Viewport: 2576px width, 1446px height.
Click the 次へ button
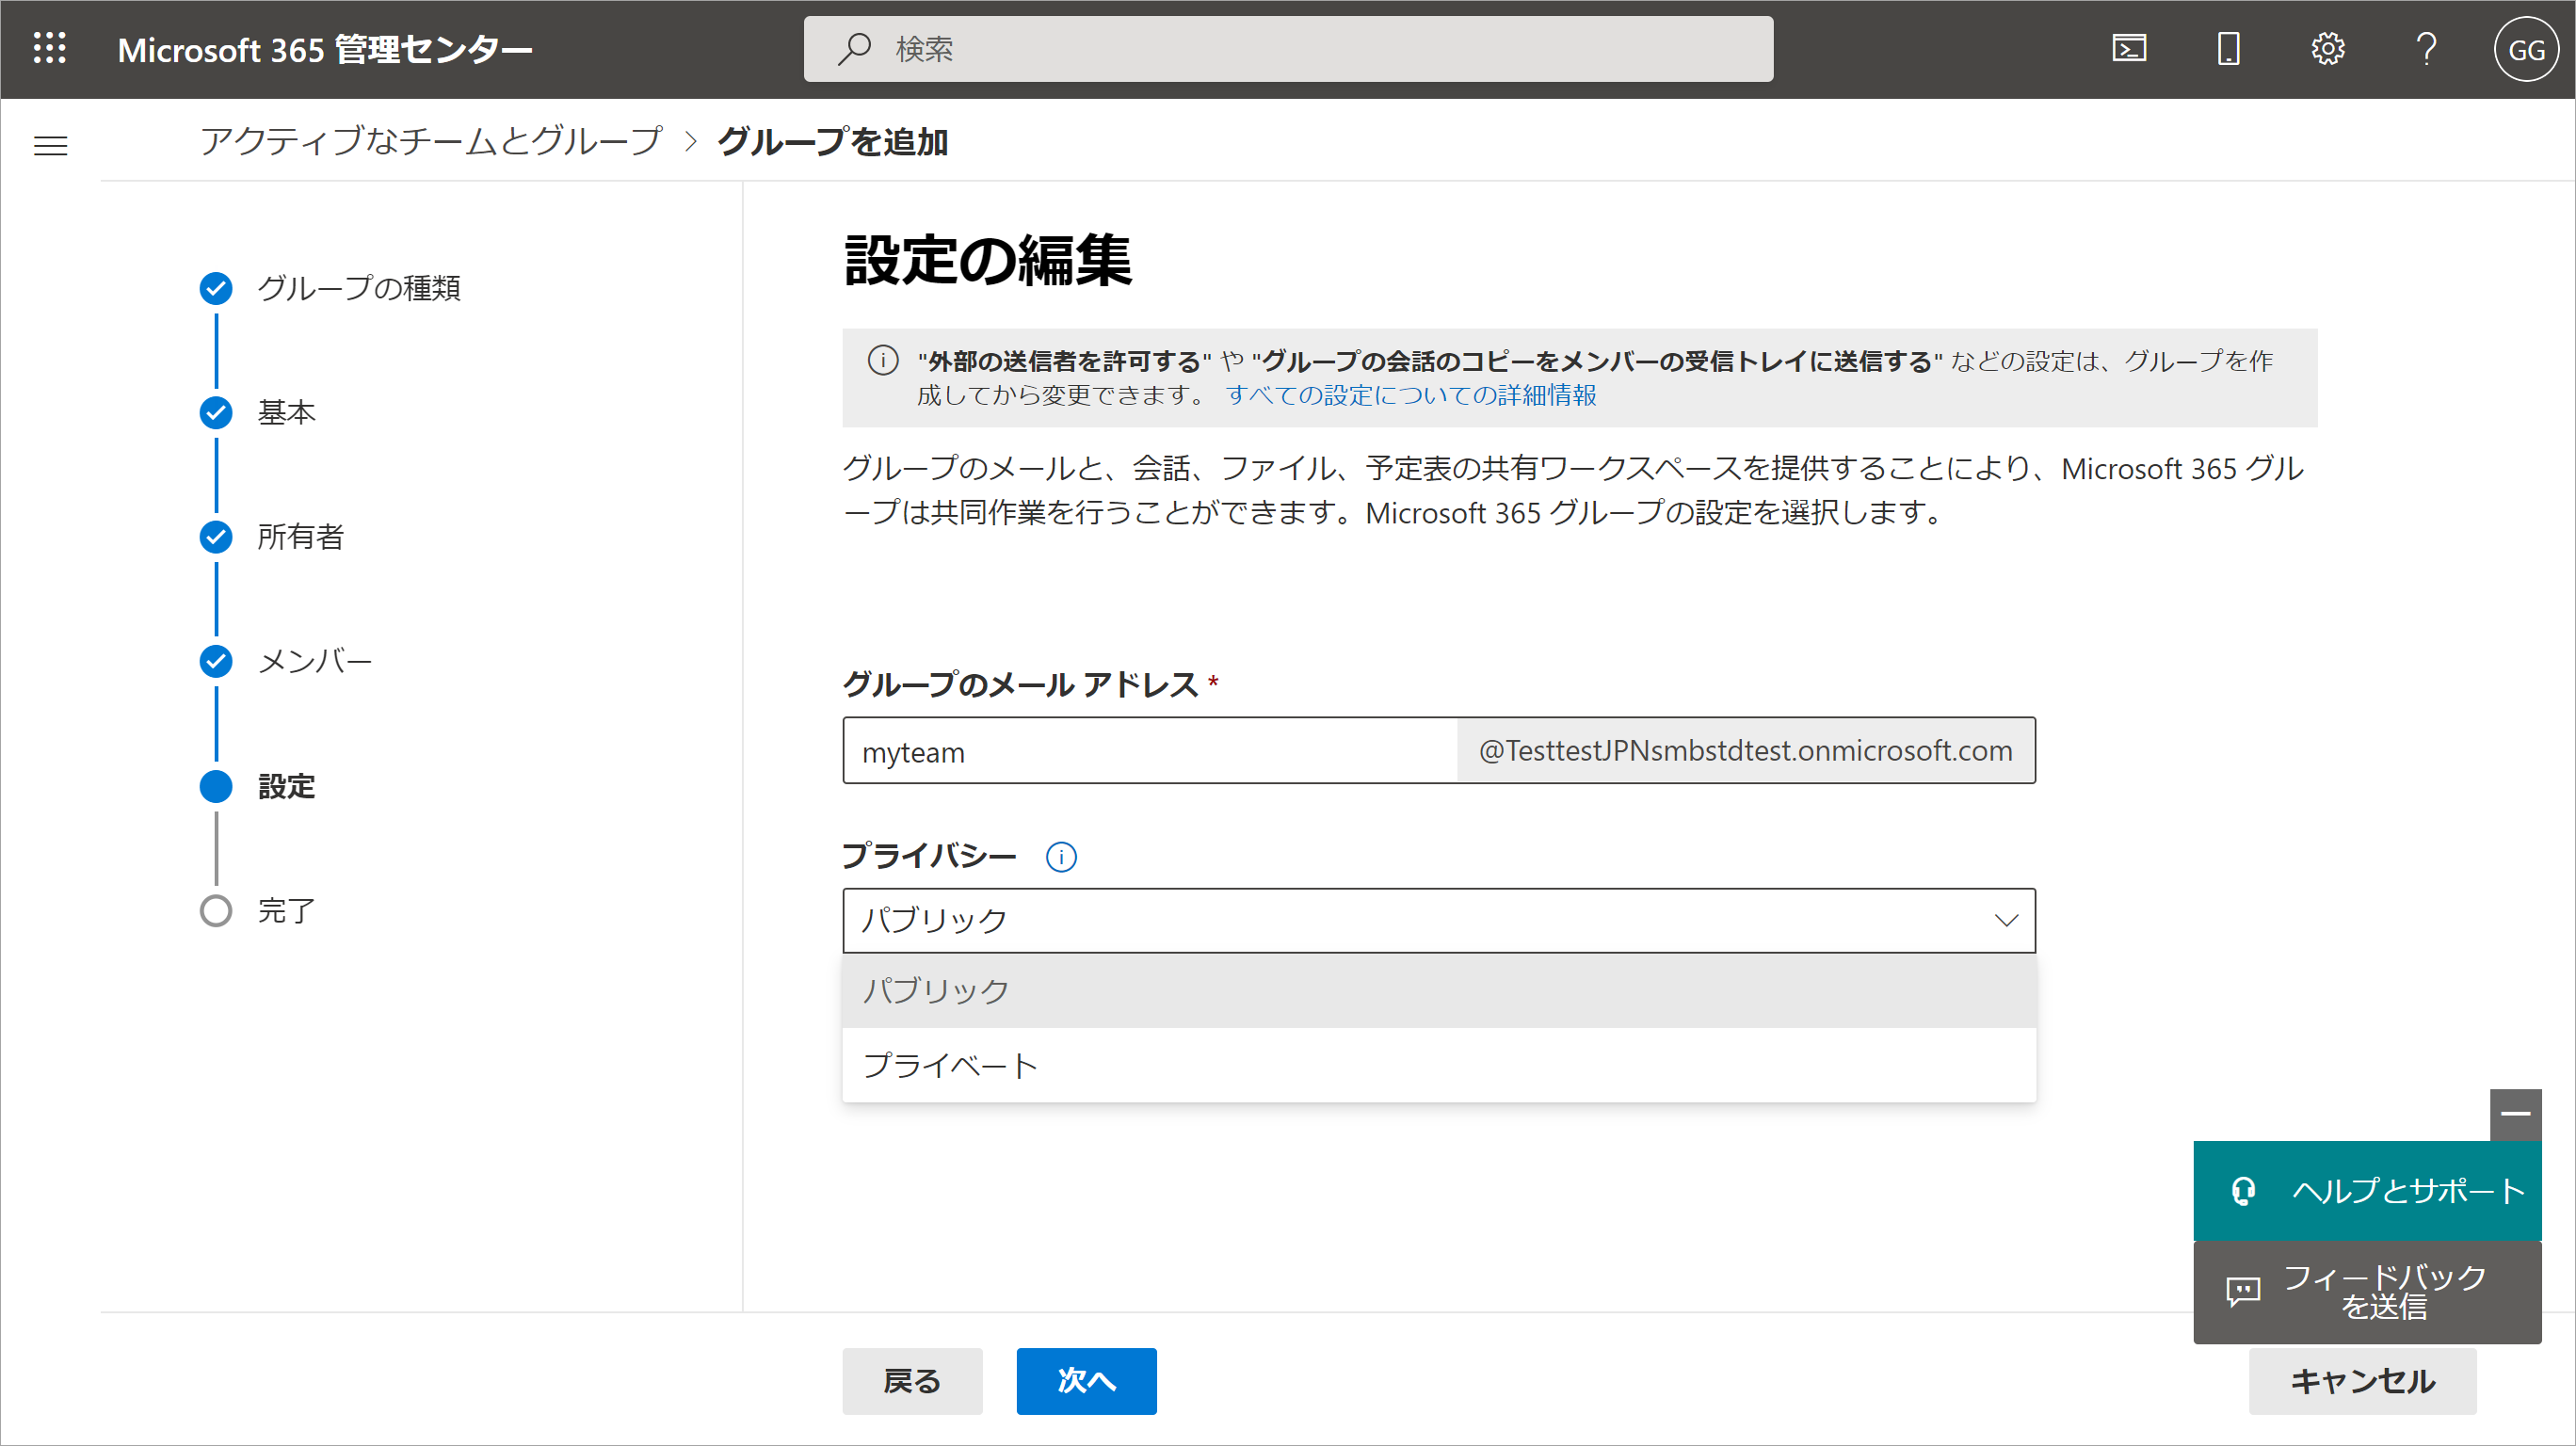(x=1086, y=1381)
